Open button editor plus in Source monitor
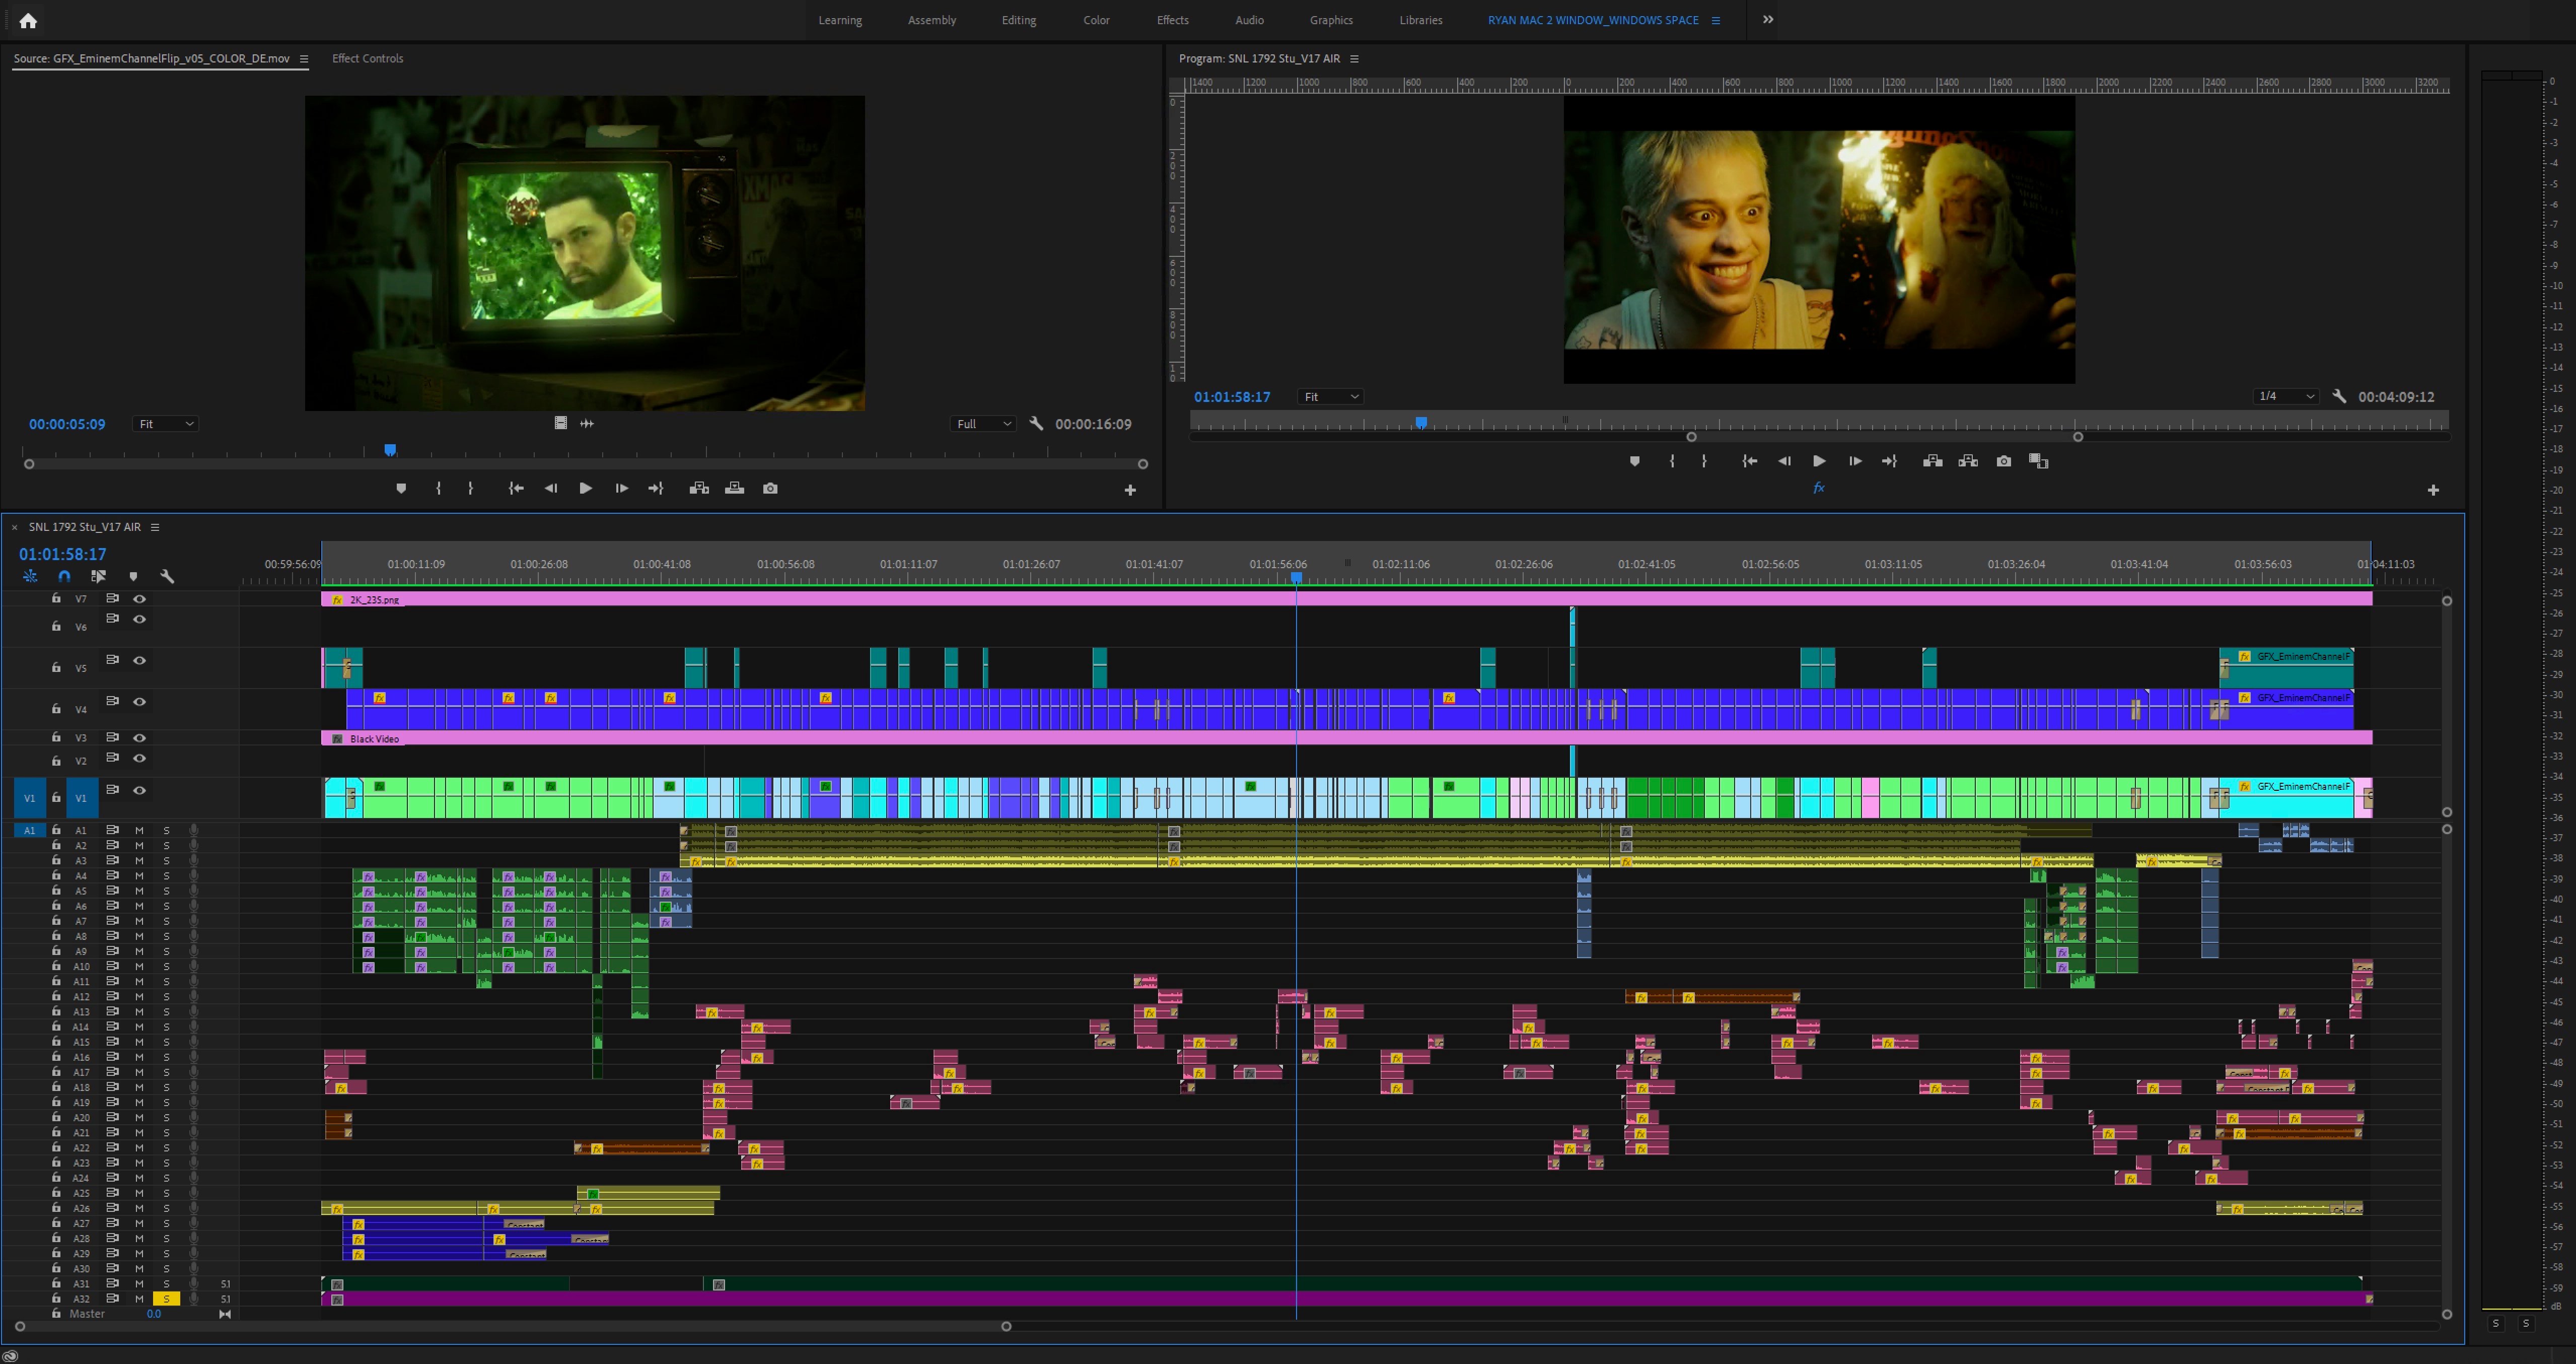2576x1364 pixels. coord(1130,490)
